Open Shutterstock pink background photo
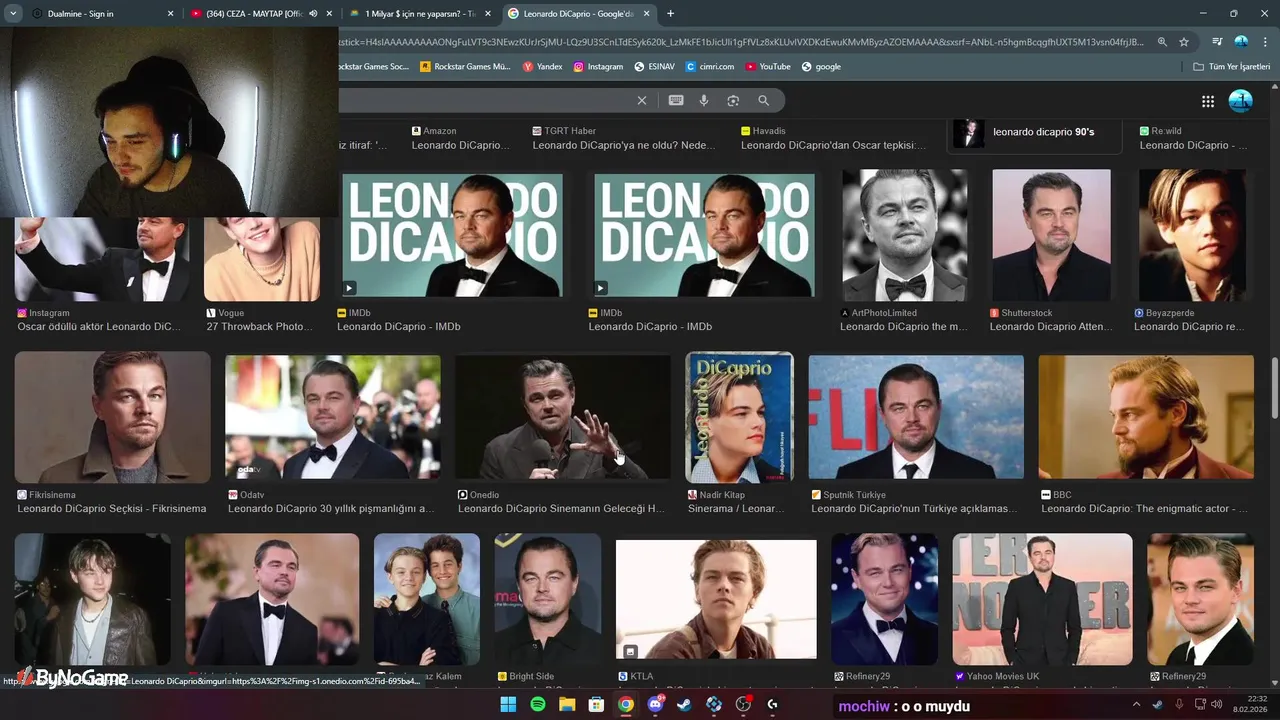Image resolution: width=1280 pixels, height=720 pixels. (x=1051, y=235)
